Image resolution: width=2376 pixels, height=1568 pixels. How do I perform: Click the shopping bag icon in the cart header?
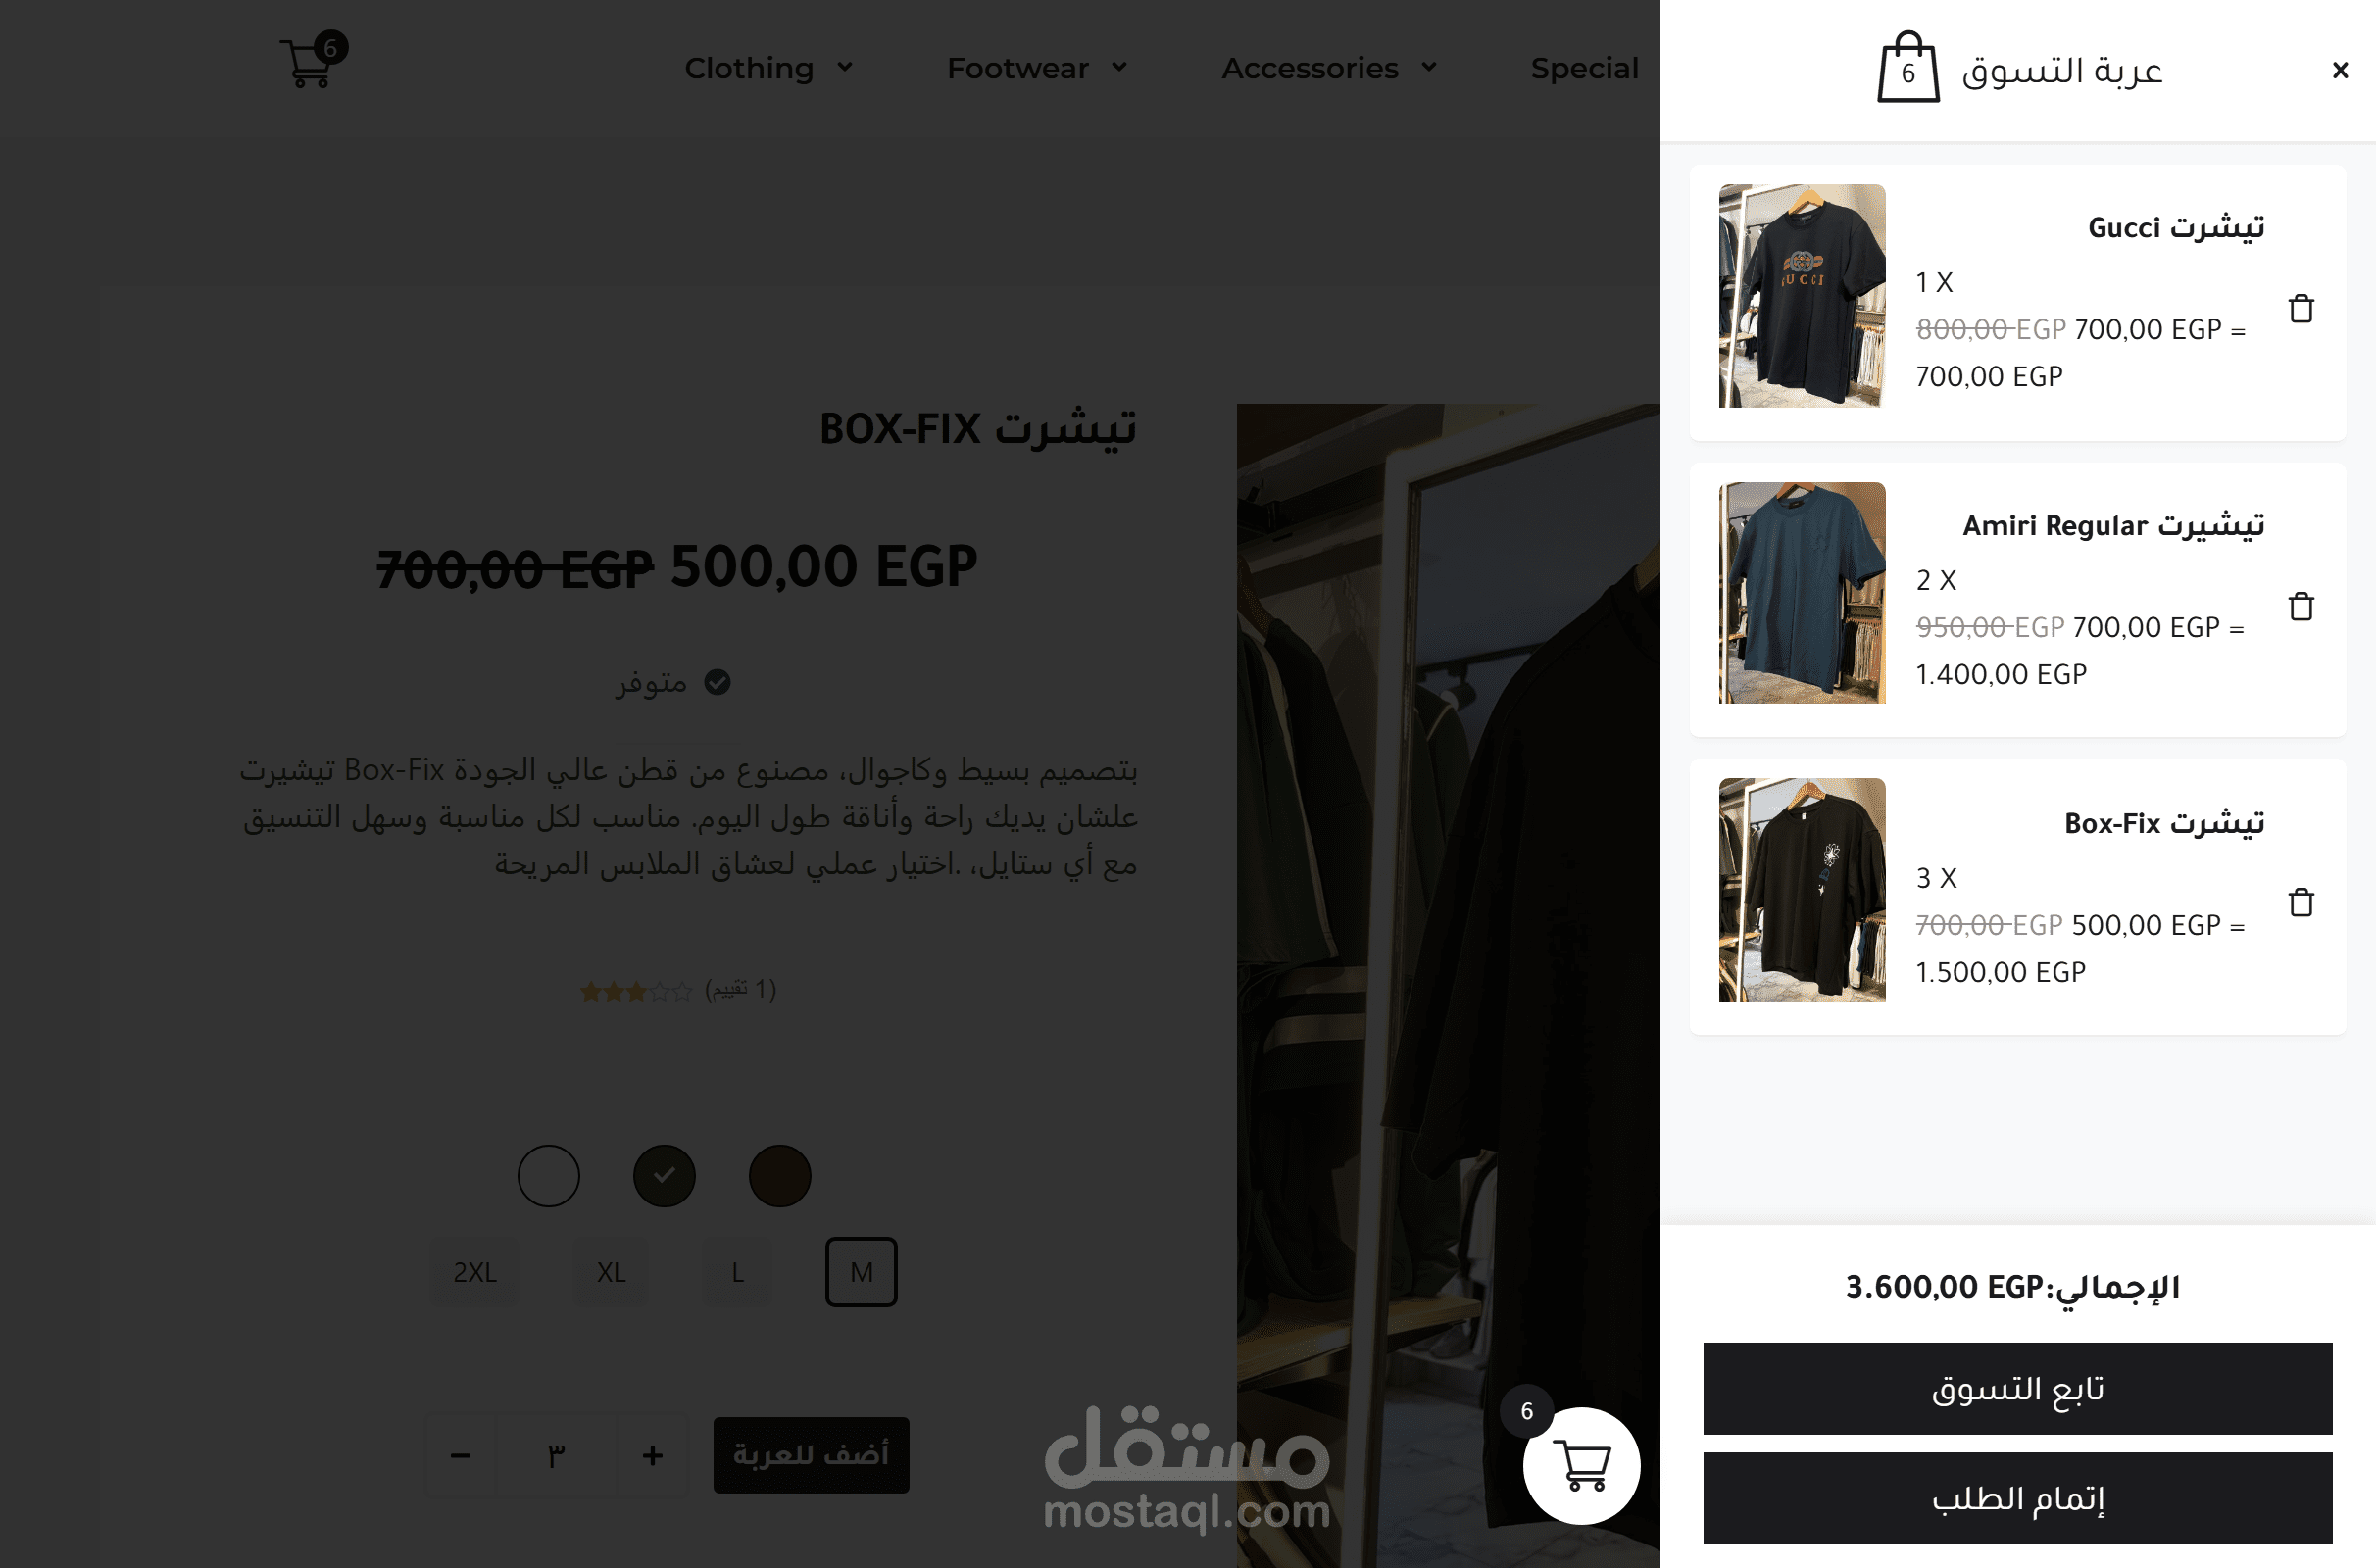1908,67
